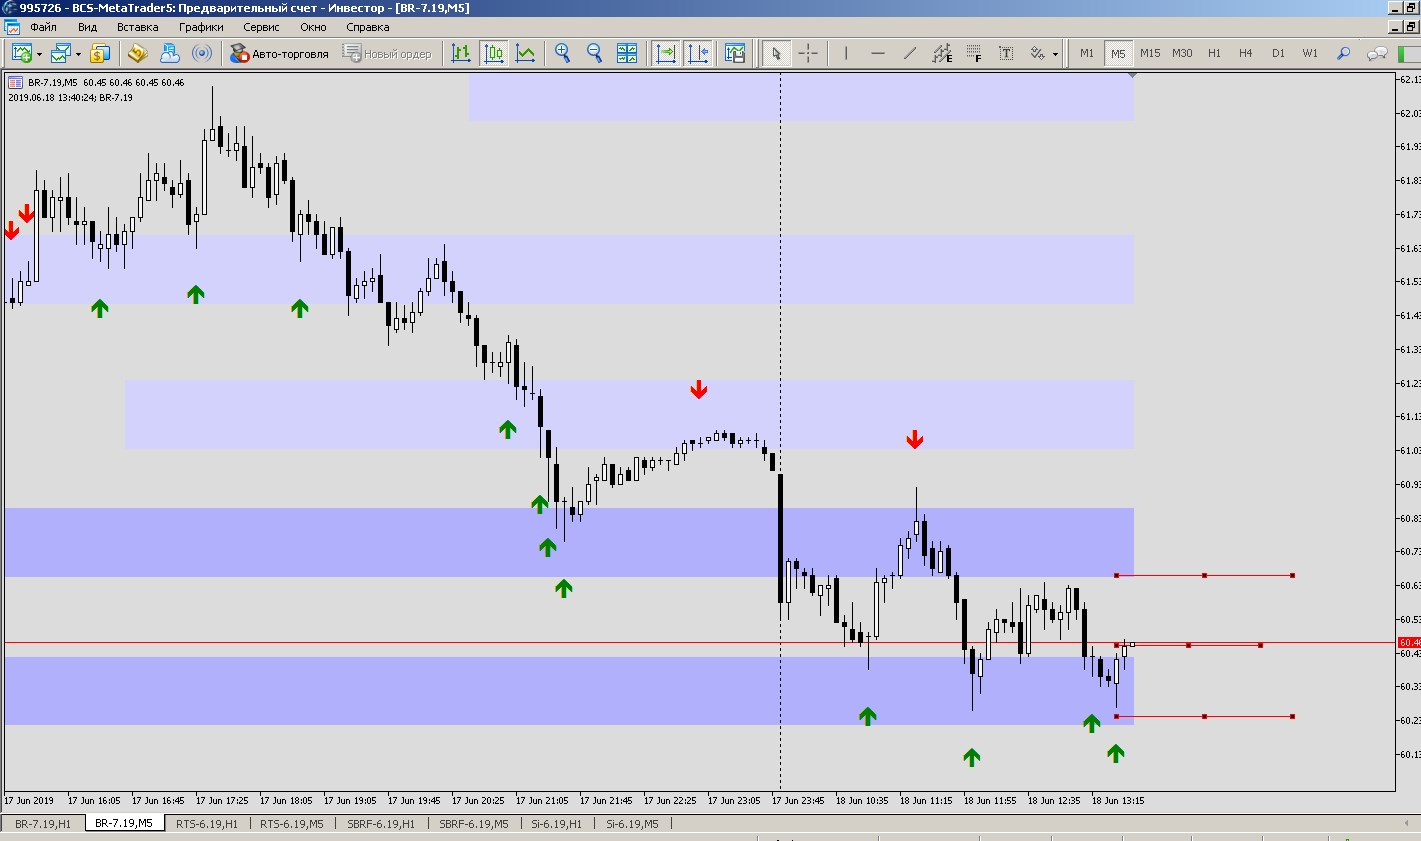Viewport: 1421px width, 841px height.
Task: Click the trading signals radio-wave icon
Action: pos(202,53)
